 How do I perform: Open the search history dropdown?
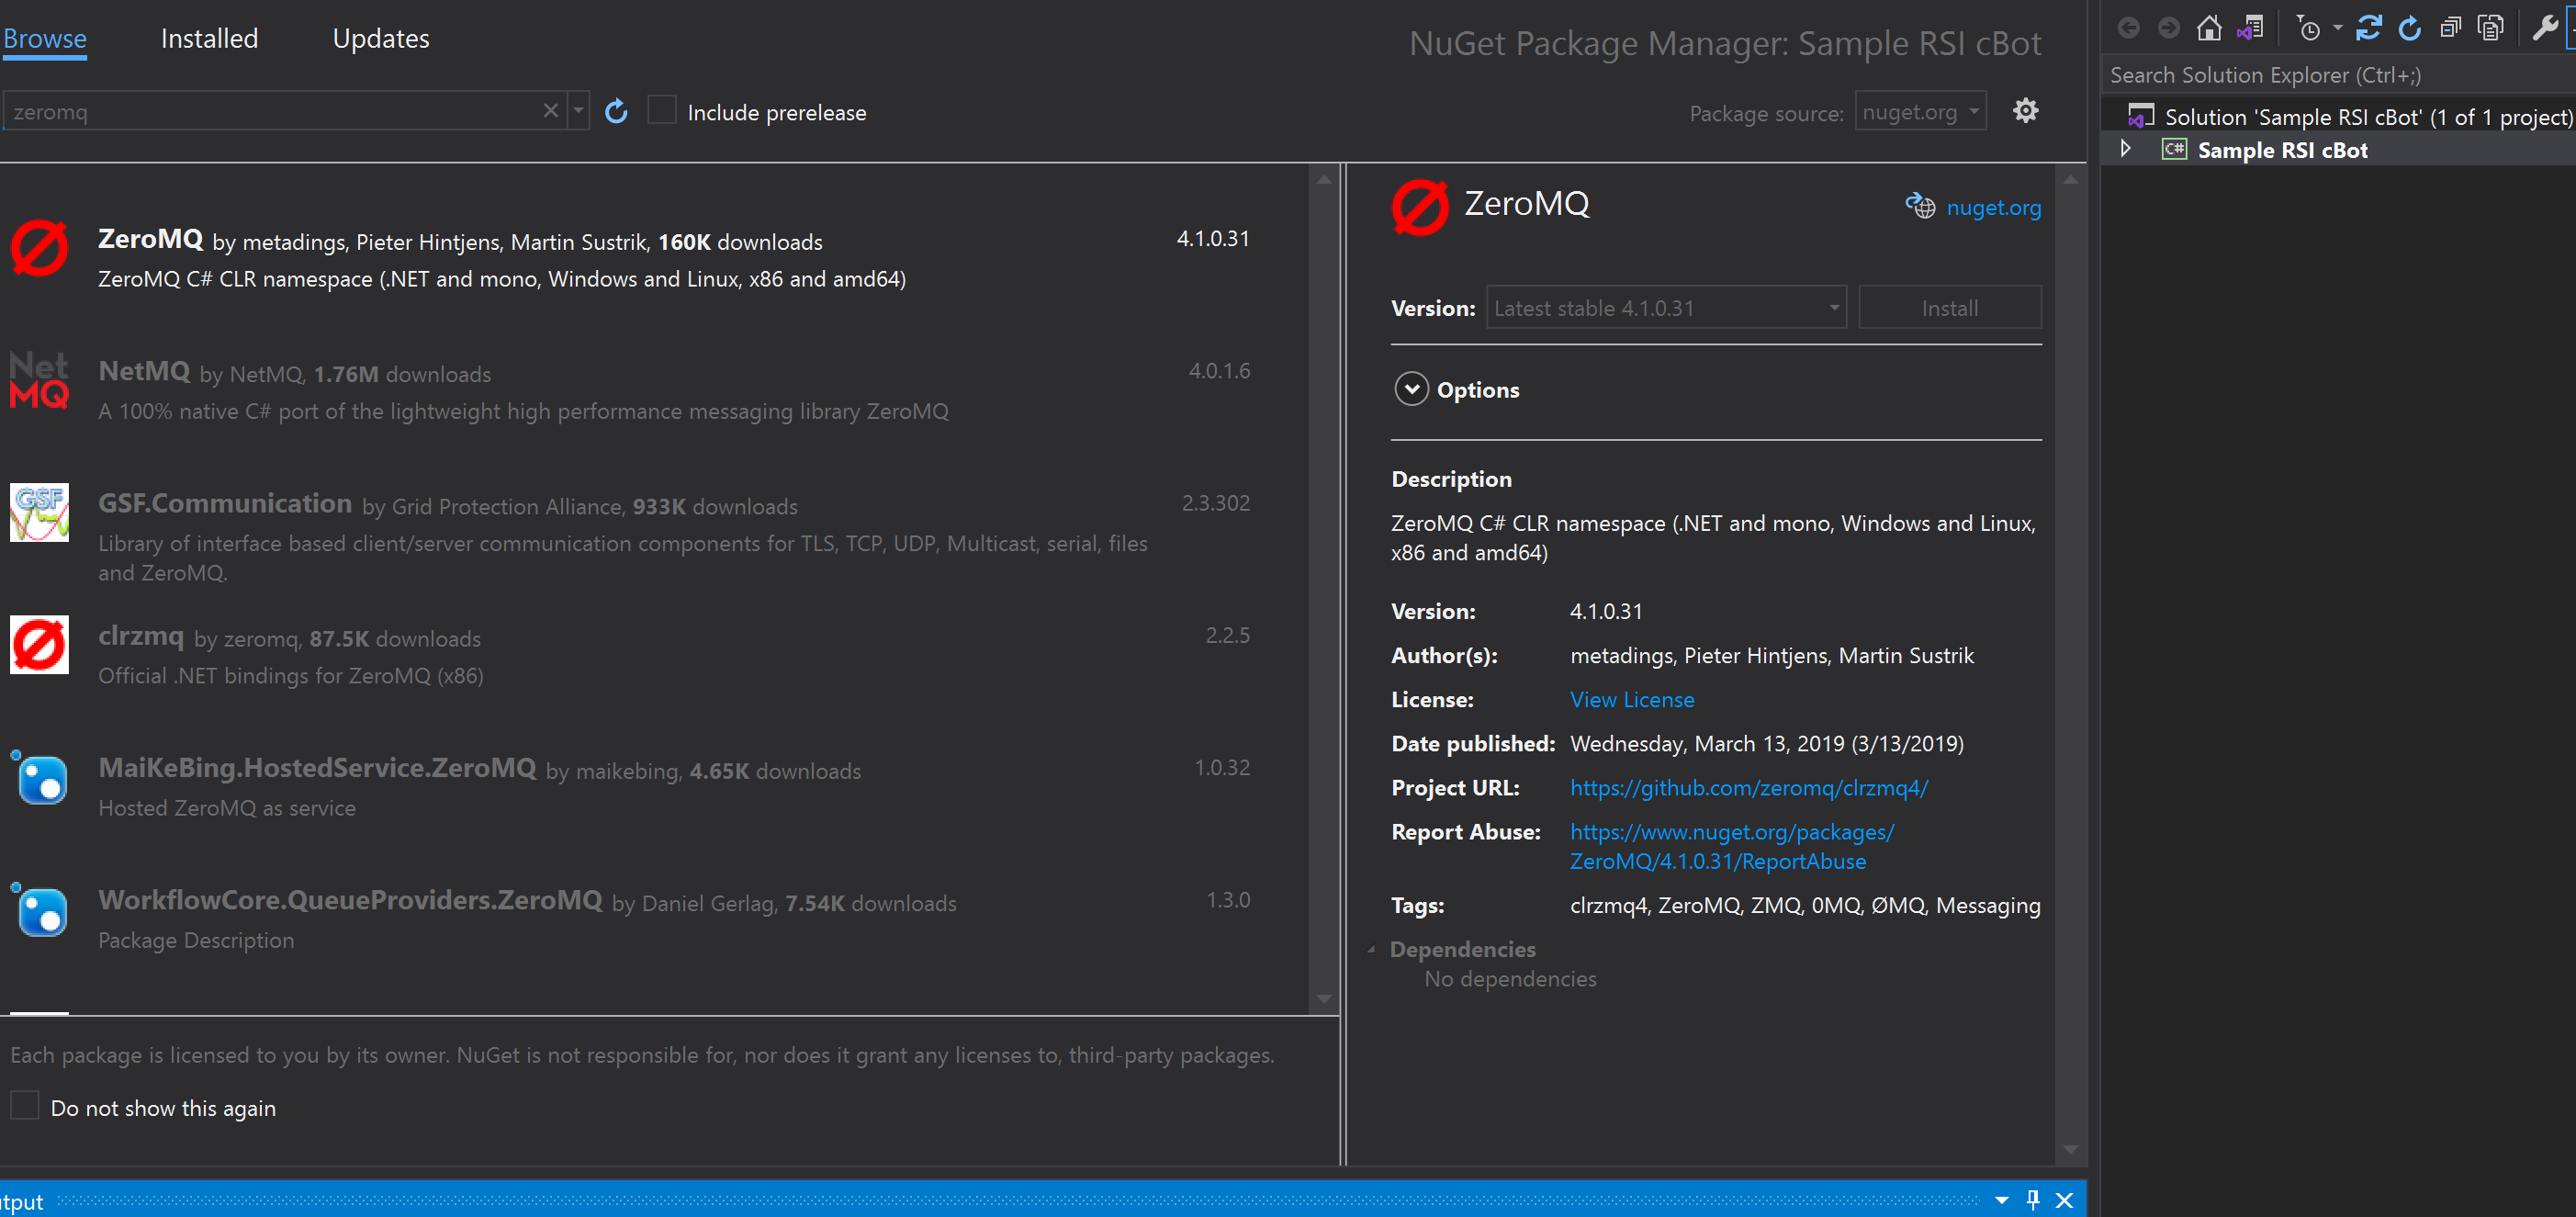[578, 110]
